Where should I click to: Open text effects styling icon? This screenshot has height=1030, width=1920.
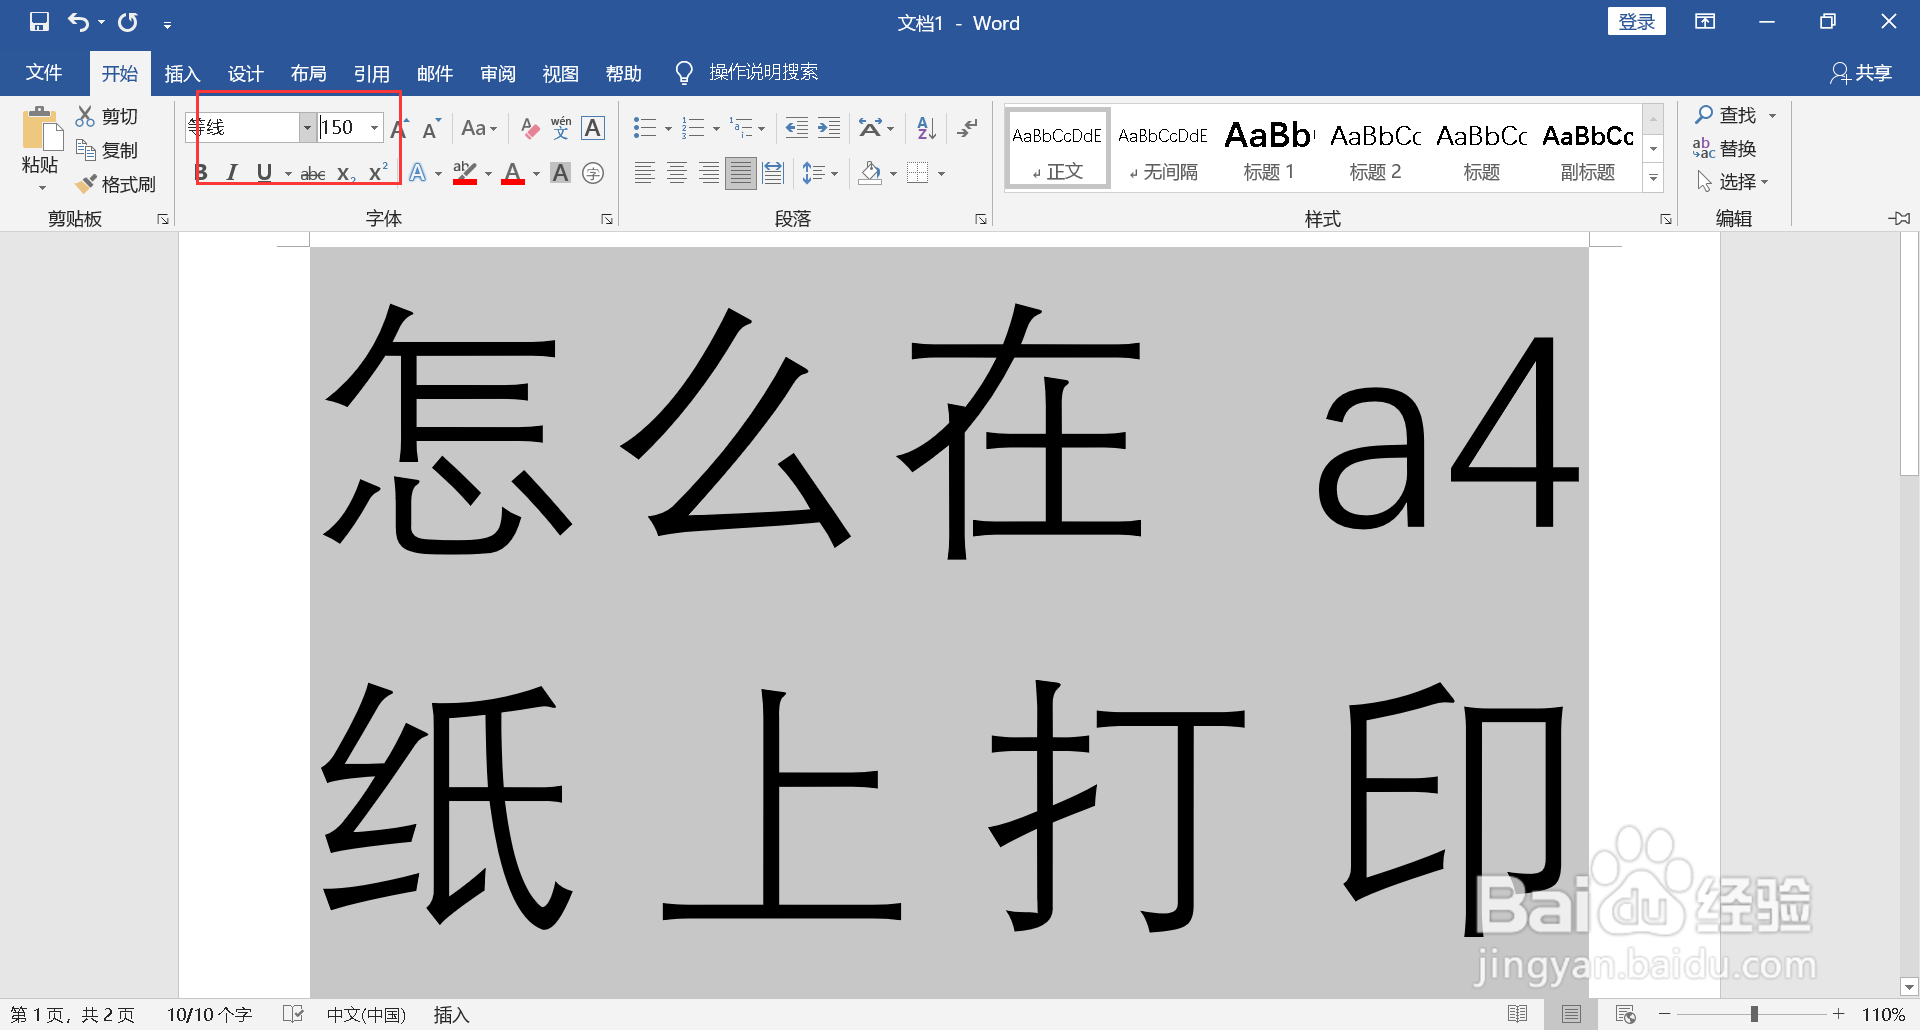[x=418, y=173]
